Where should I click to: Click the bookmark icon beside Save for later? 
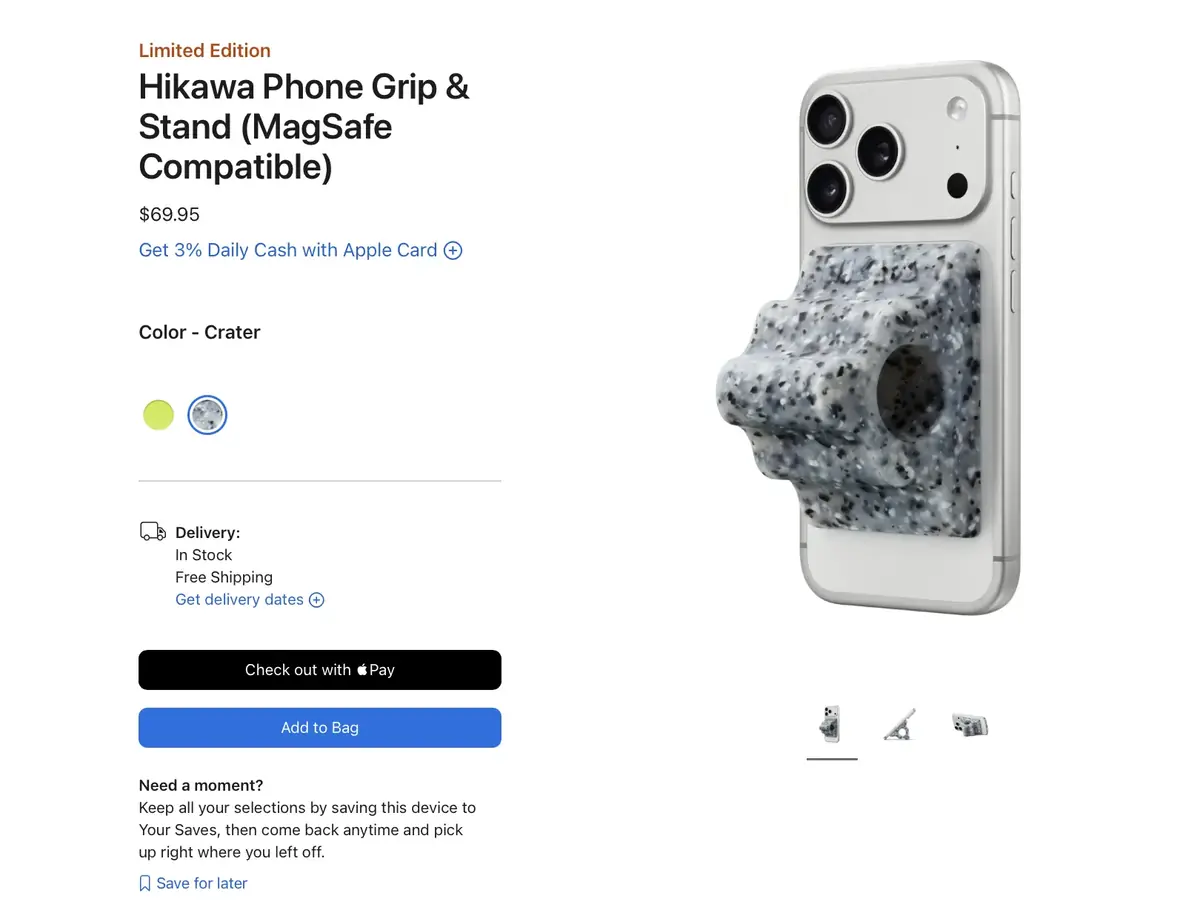tap(145, 883)
